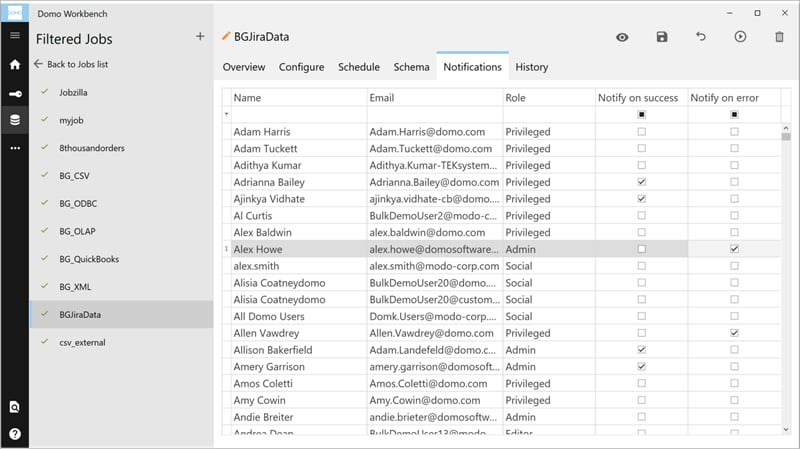The height and width of the screenshot is (449, 800).
Task: Save the job with the floppy disk icon
Action: (662, 37)
